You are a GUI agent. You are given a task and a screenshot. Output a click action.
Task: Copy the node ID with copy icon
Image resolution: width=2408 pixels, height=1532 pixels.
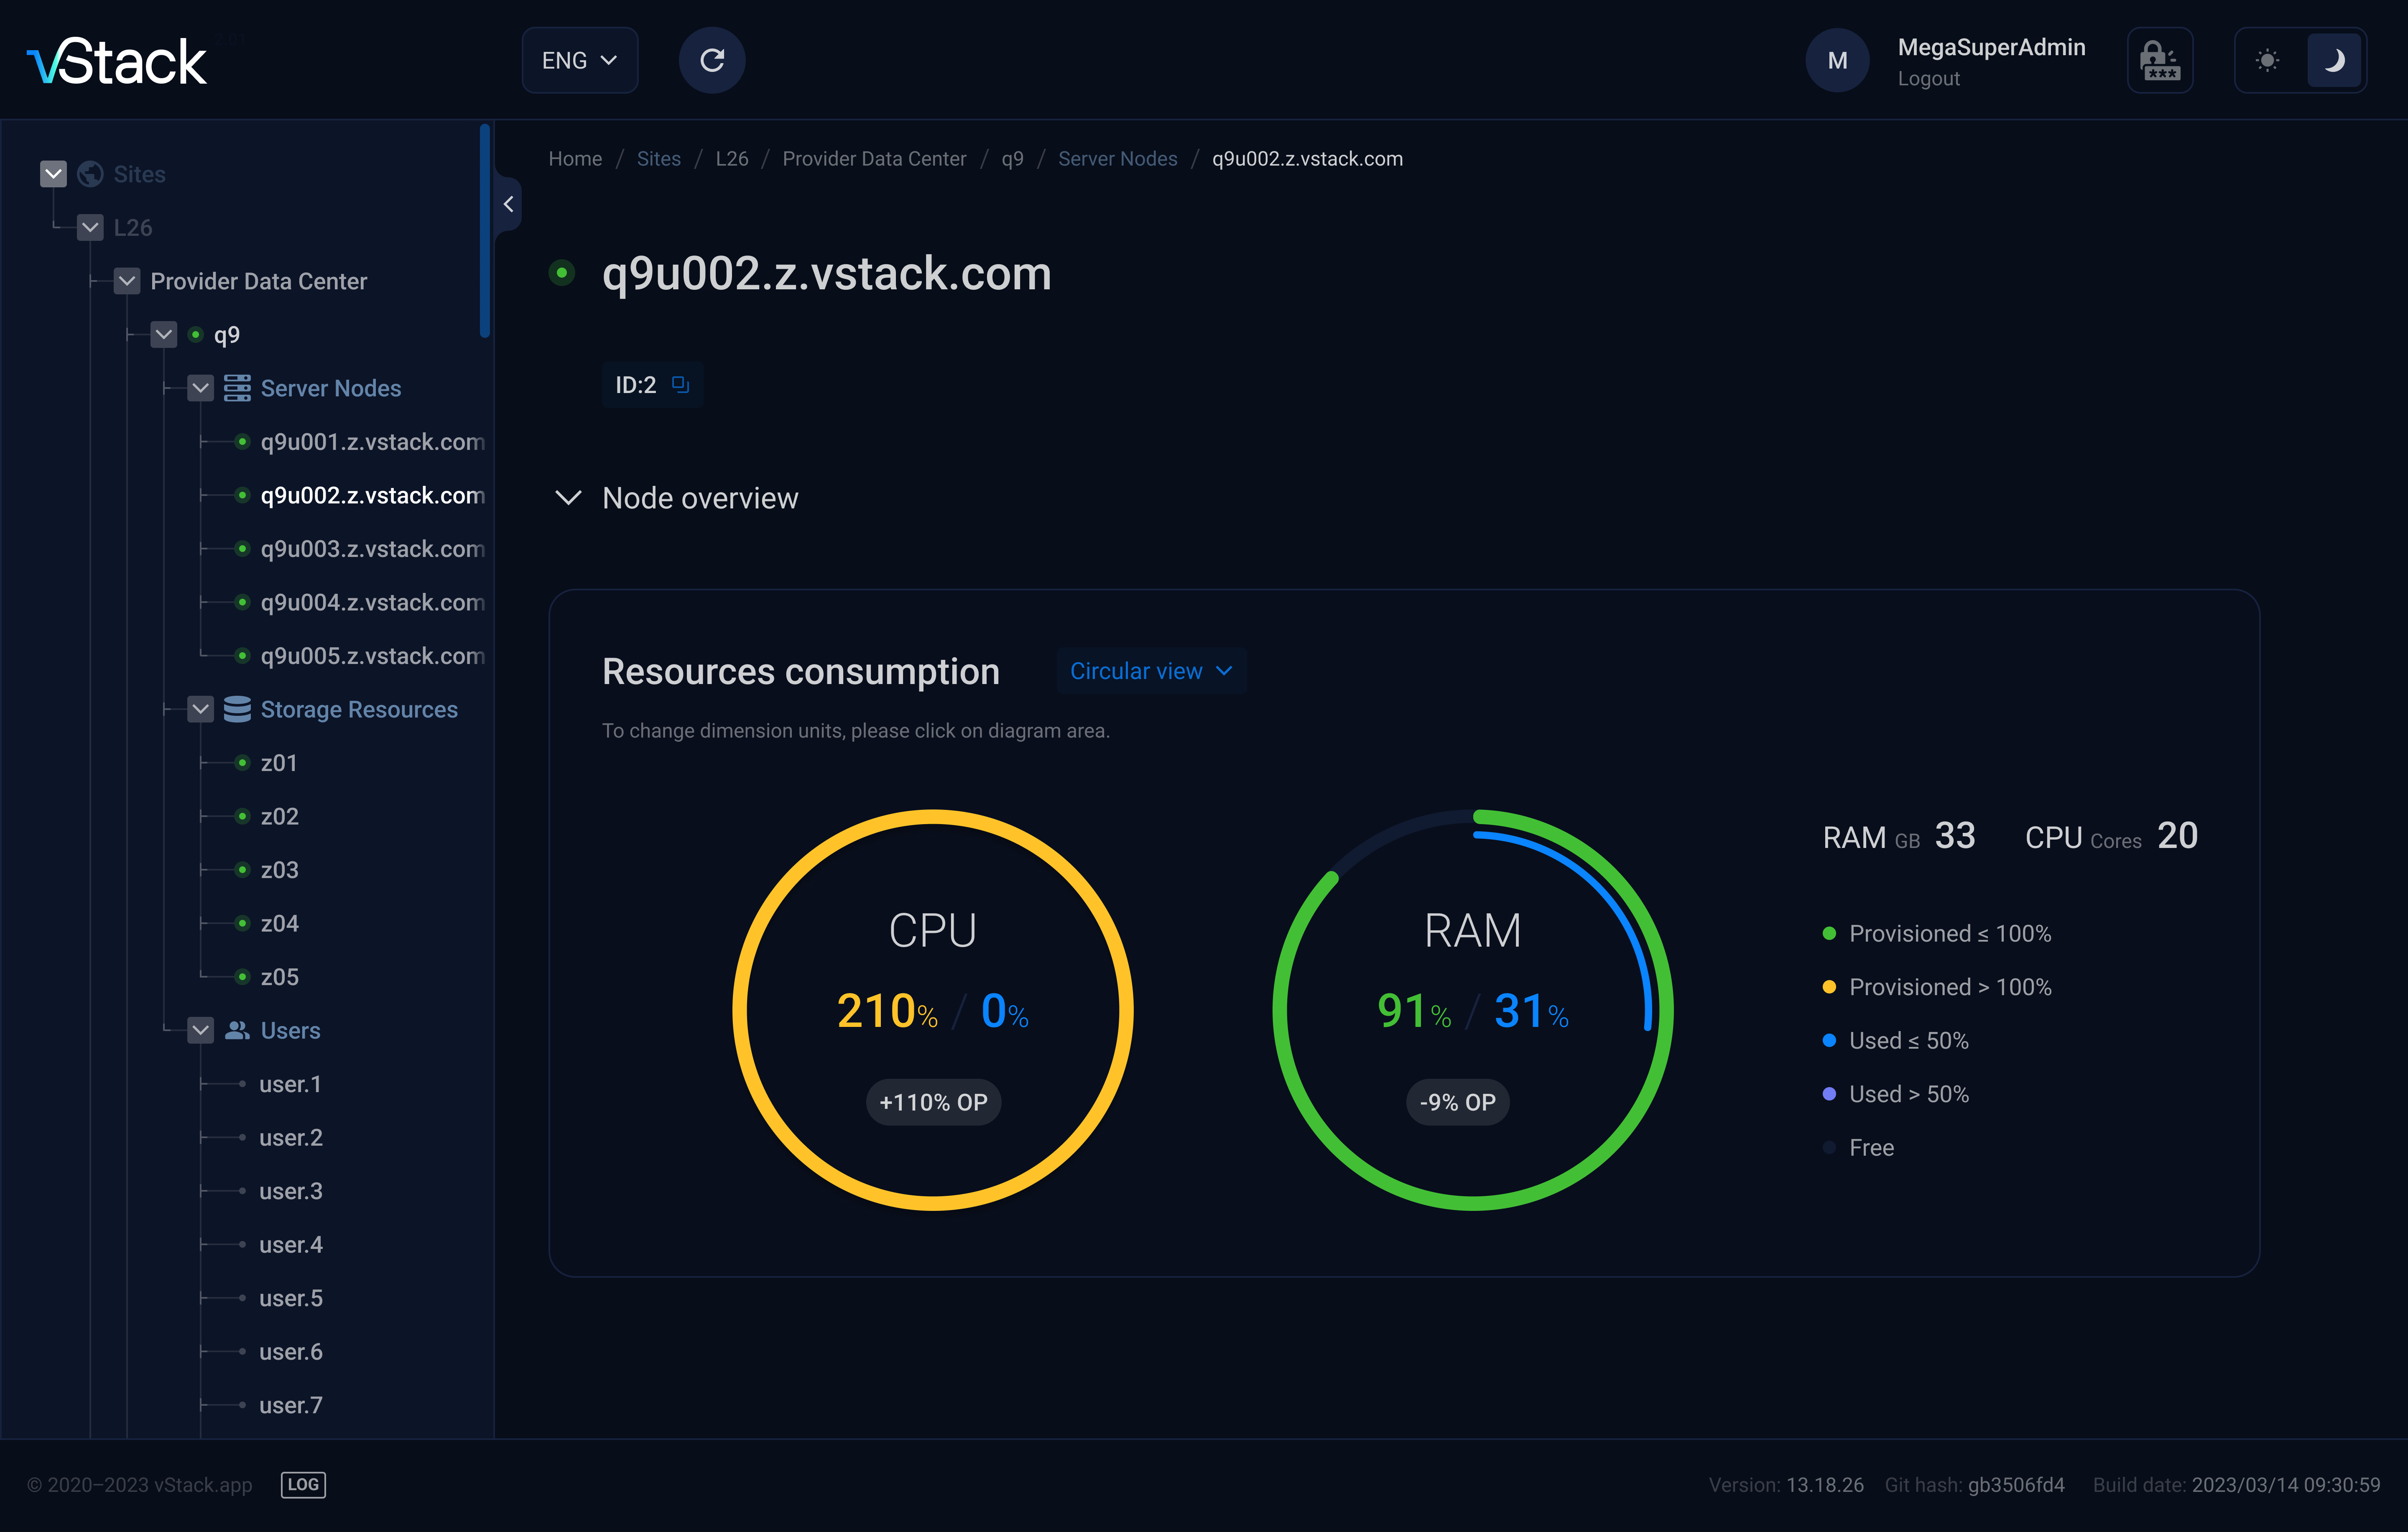click(x=681, y=385)
